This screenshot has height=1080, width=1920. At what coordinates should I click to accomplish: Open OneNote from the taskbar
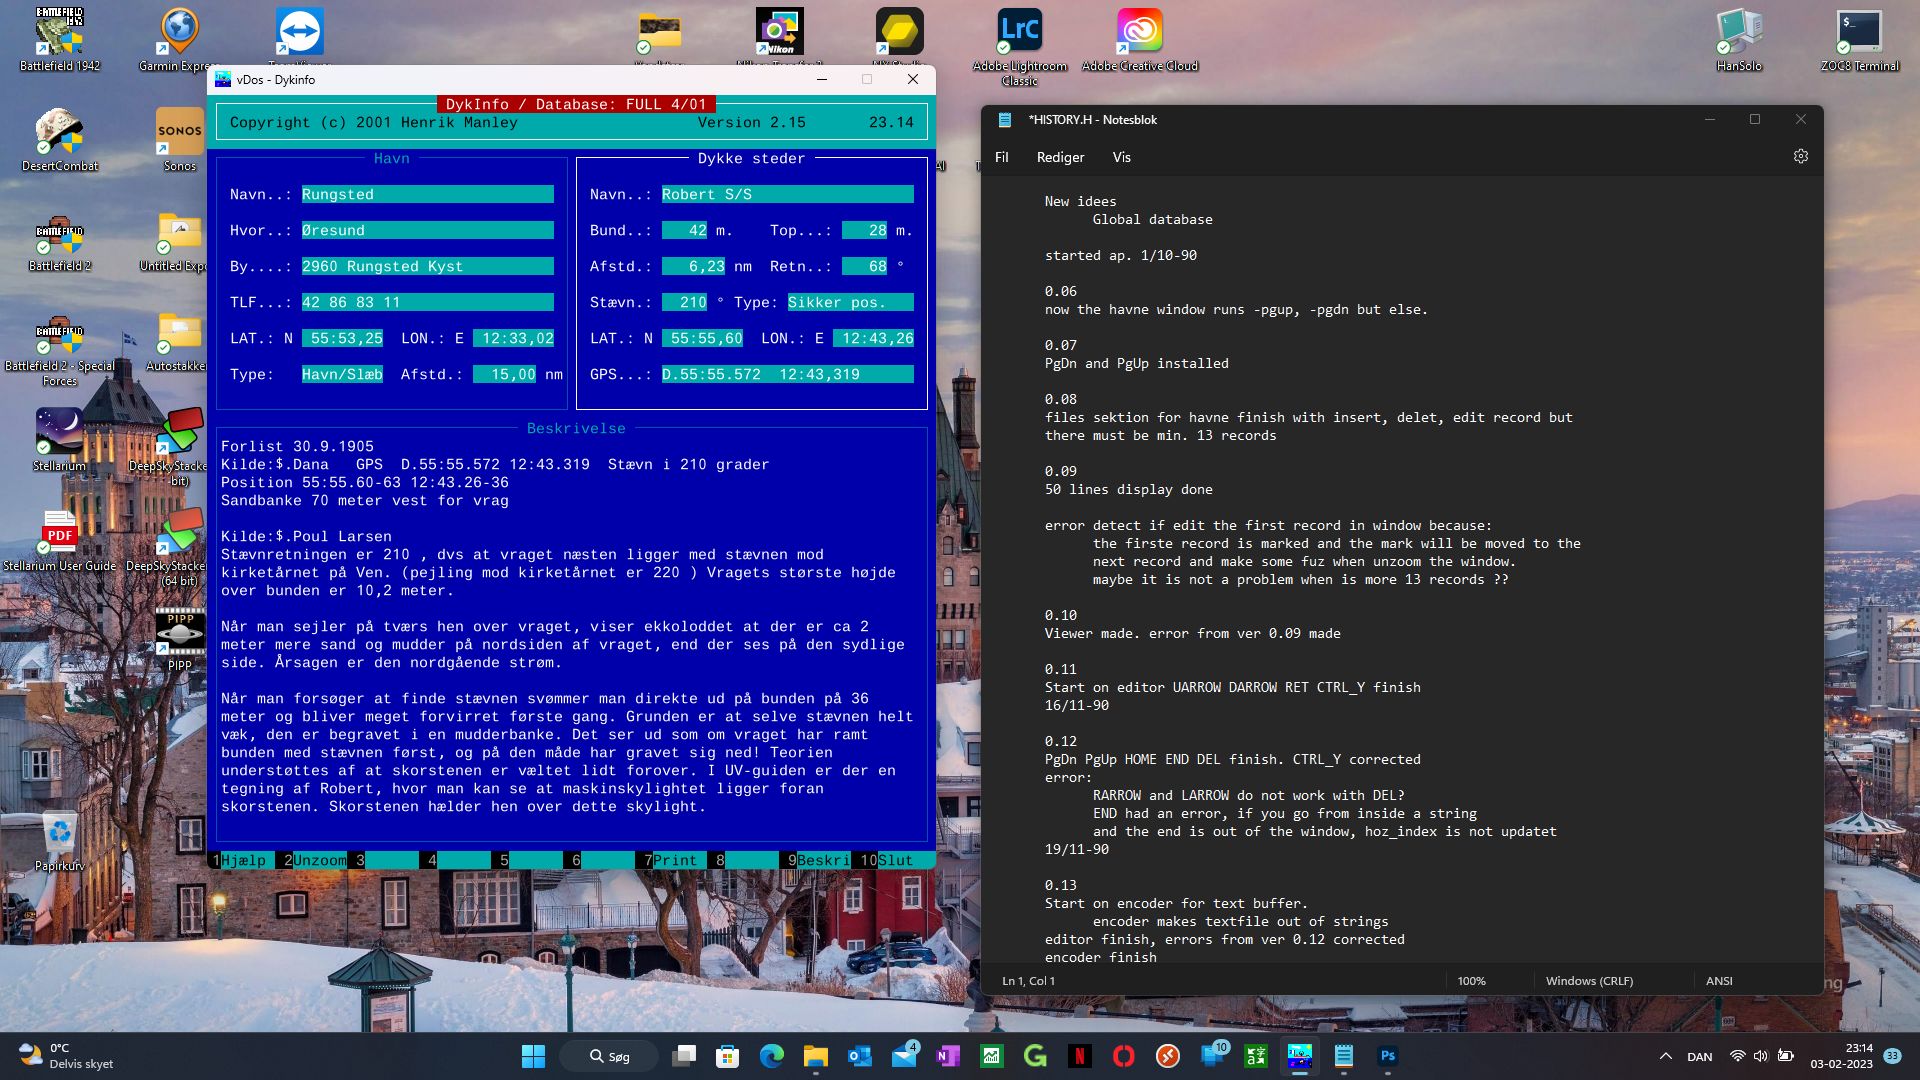click(947, 1056)
